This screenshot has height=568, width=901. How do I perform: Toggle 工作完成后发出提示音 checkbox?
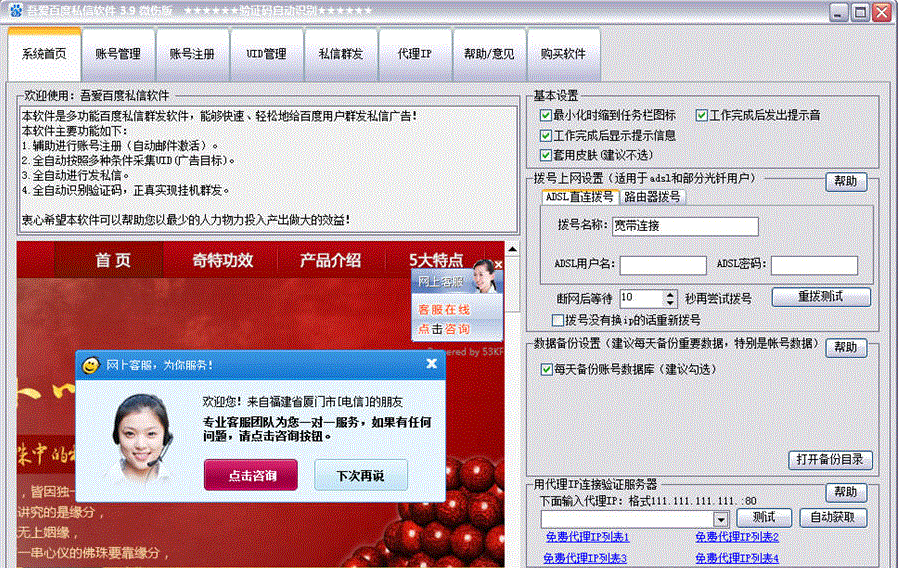pos(702,116)
